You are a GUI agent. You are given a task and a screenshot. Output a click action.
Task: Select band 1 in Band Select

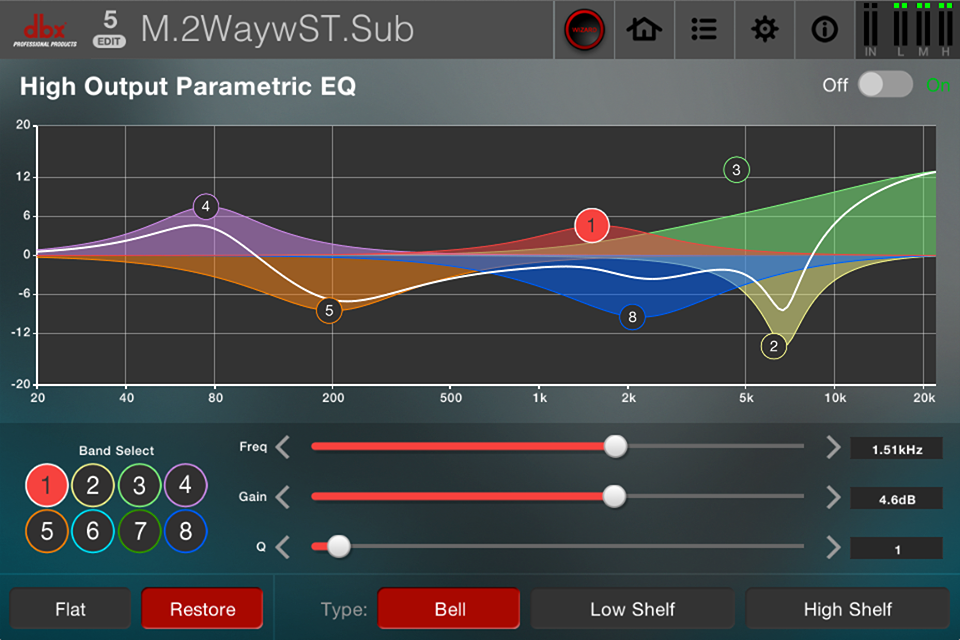47,485
